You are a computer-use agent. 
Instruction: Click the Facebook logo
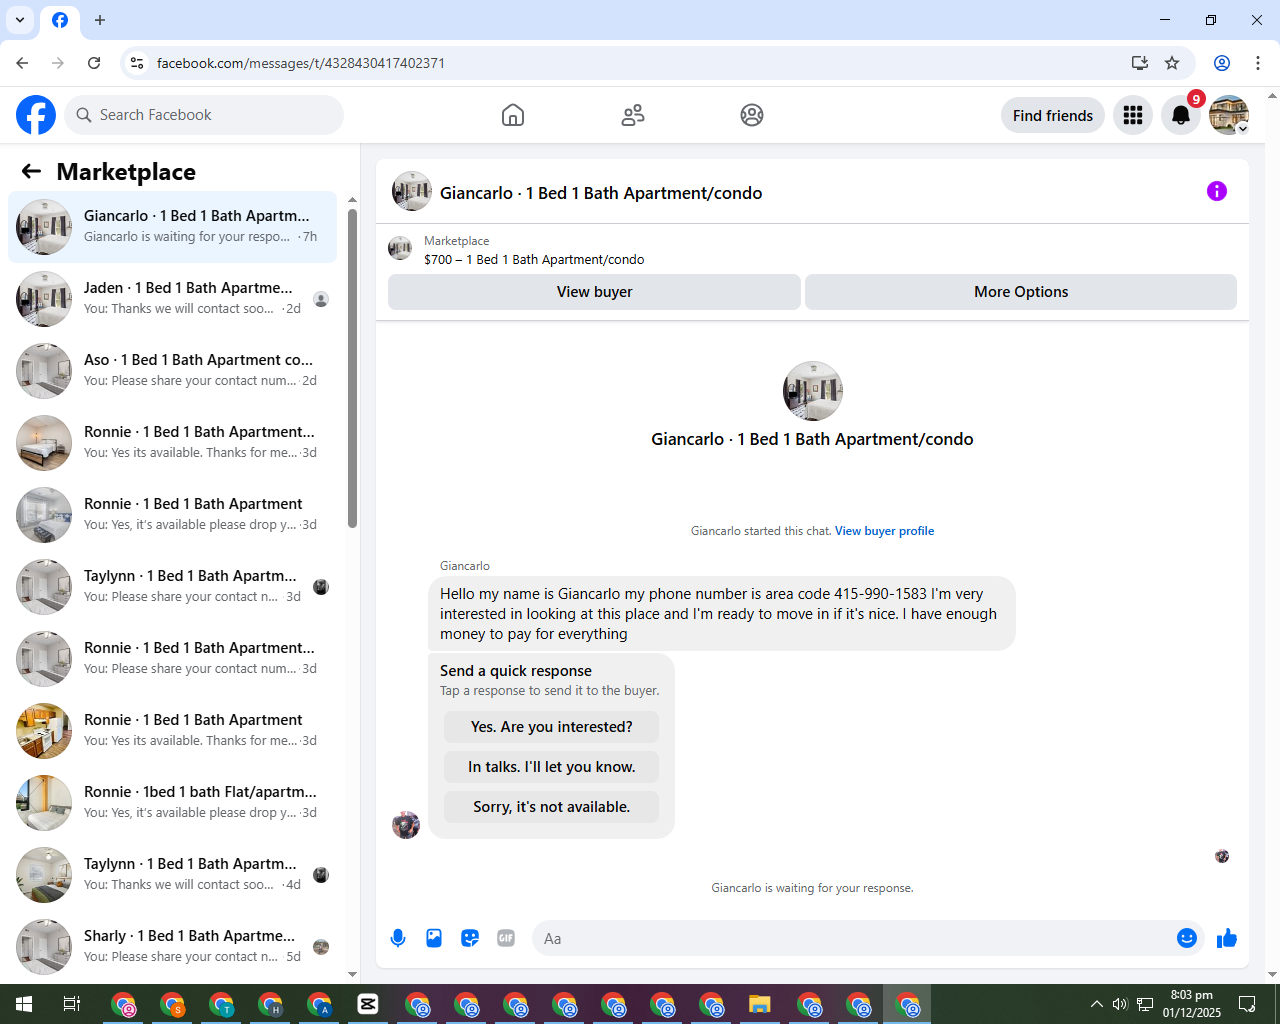pyautogui.click(x=36, y=115)
